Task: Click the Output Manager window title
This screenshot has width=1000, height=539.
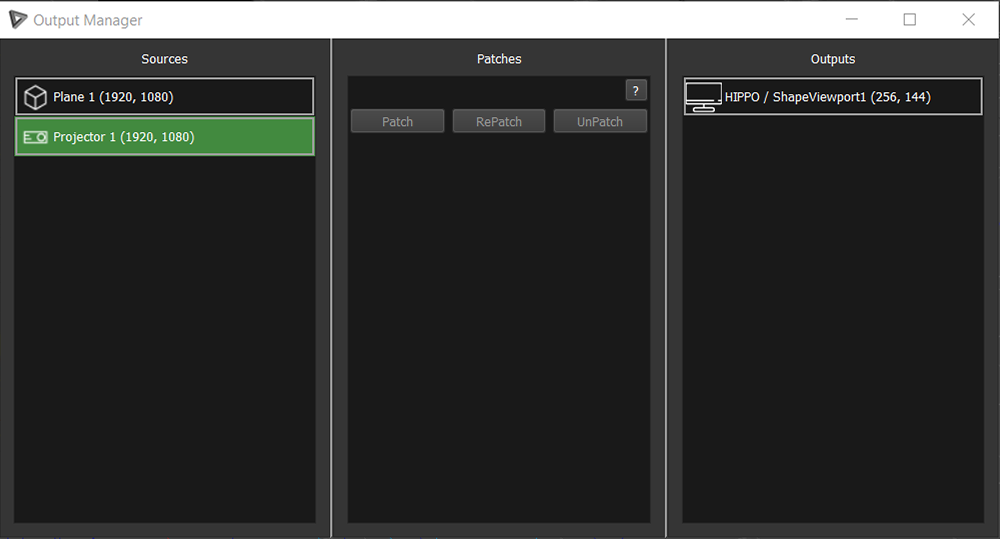Action: (88, 20)
